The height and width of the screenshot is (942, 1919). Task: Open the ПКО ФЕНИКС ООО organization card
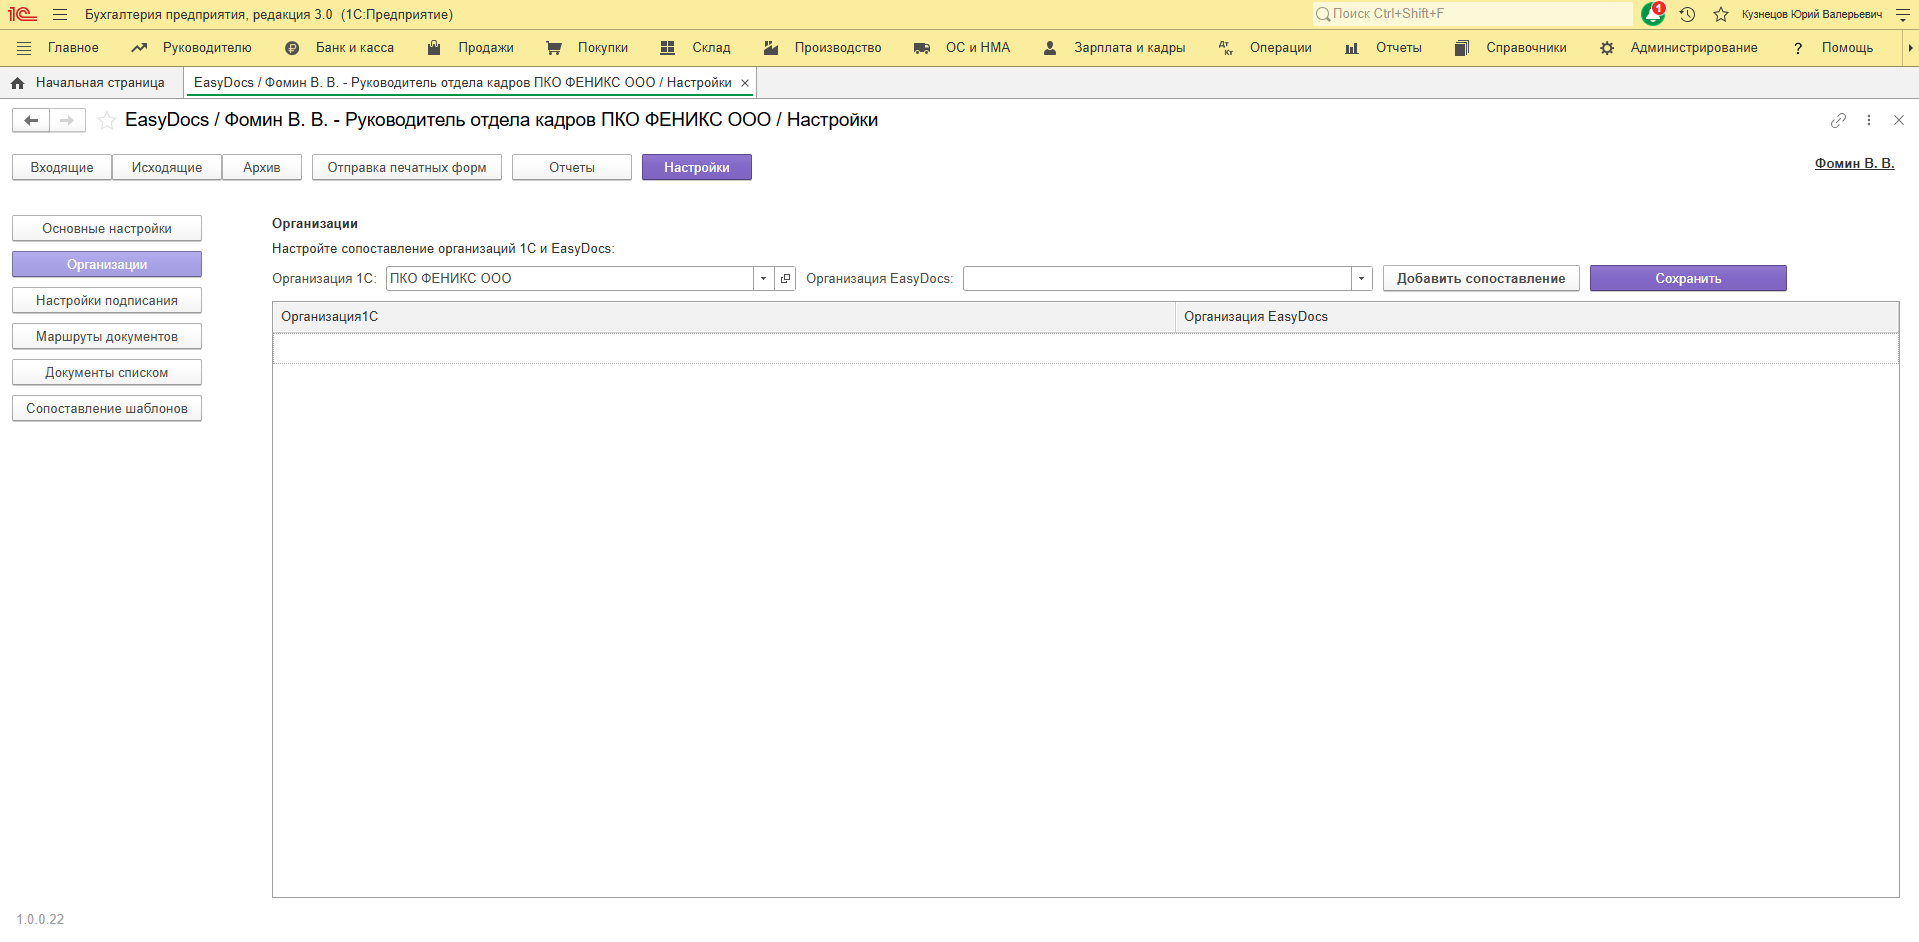(785, 279)
